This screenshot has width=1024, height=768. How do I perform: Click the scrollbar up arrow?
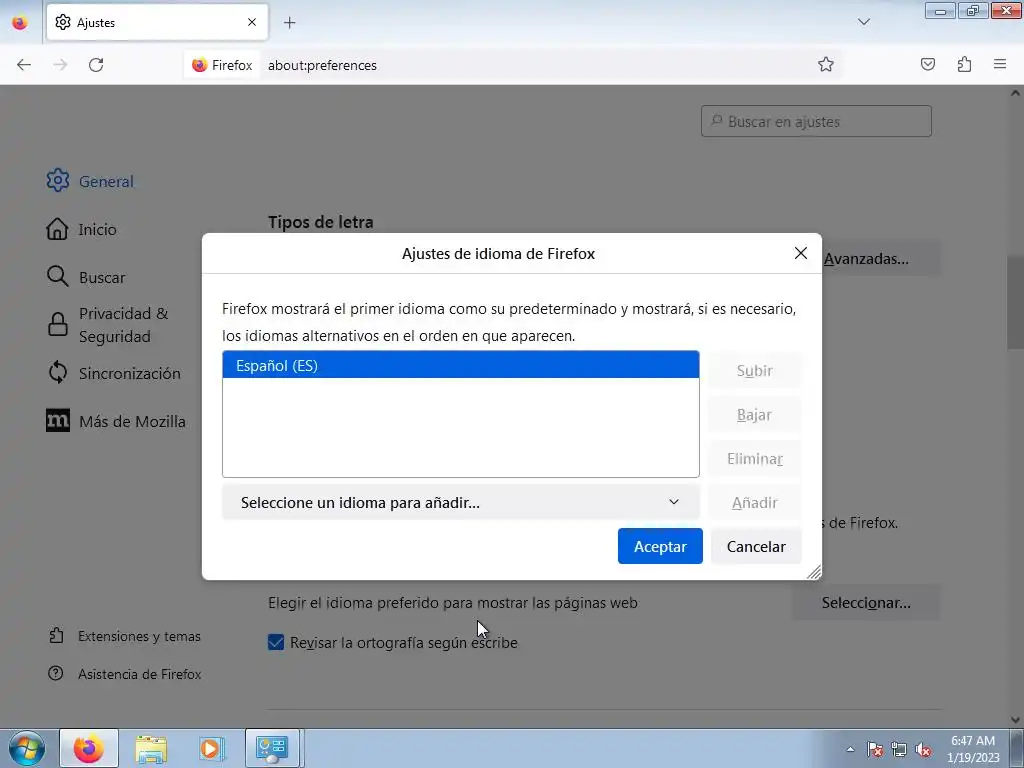click(1015, 93)
